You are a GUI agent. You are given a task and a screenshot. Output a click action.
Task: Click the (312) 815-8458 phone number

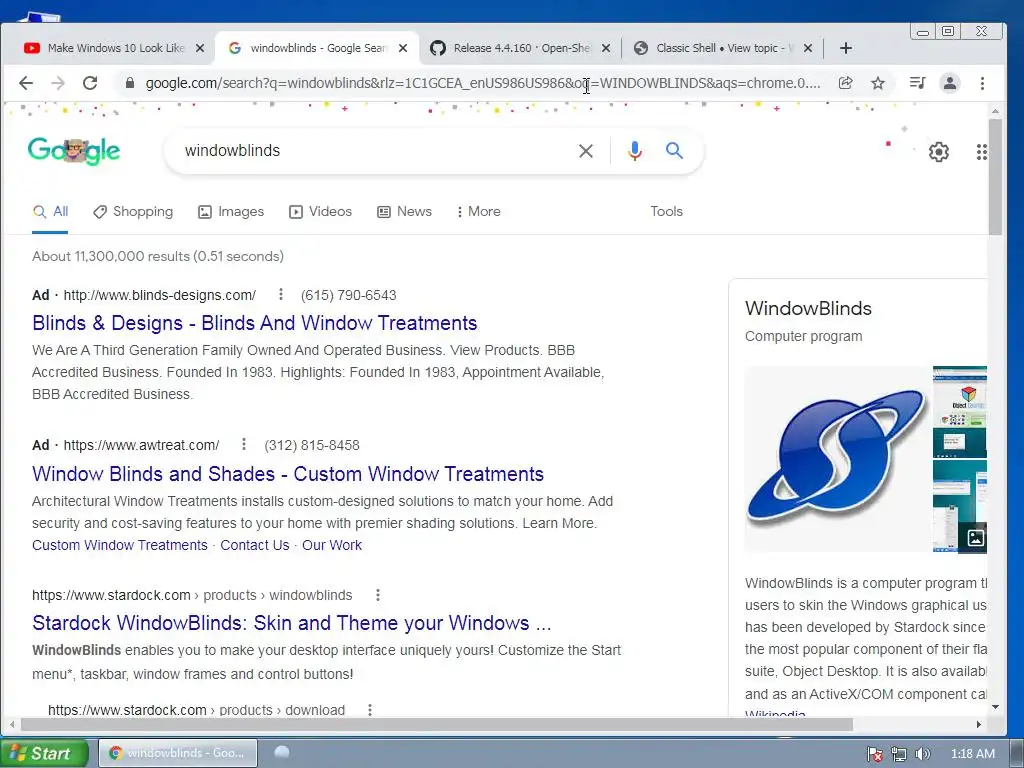coord(312,445)
